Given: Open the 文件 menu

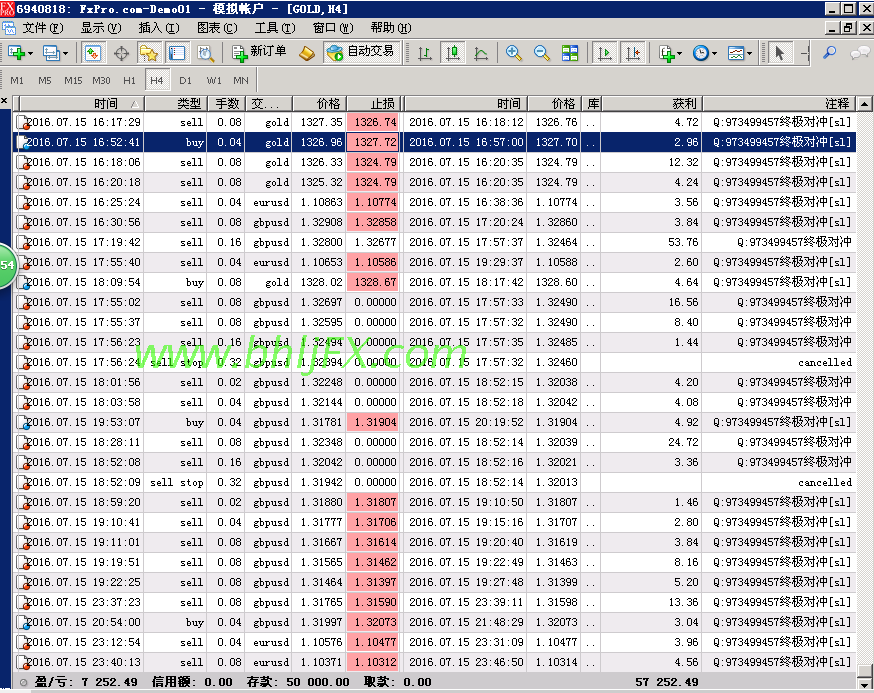Looking at the screenshot, I should (42, 28).
